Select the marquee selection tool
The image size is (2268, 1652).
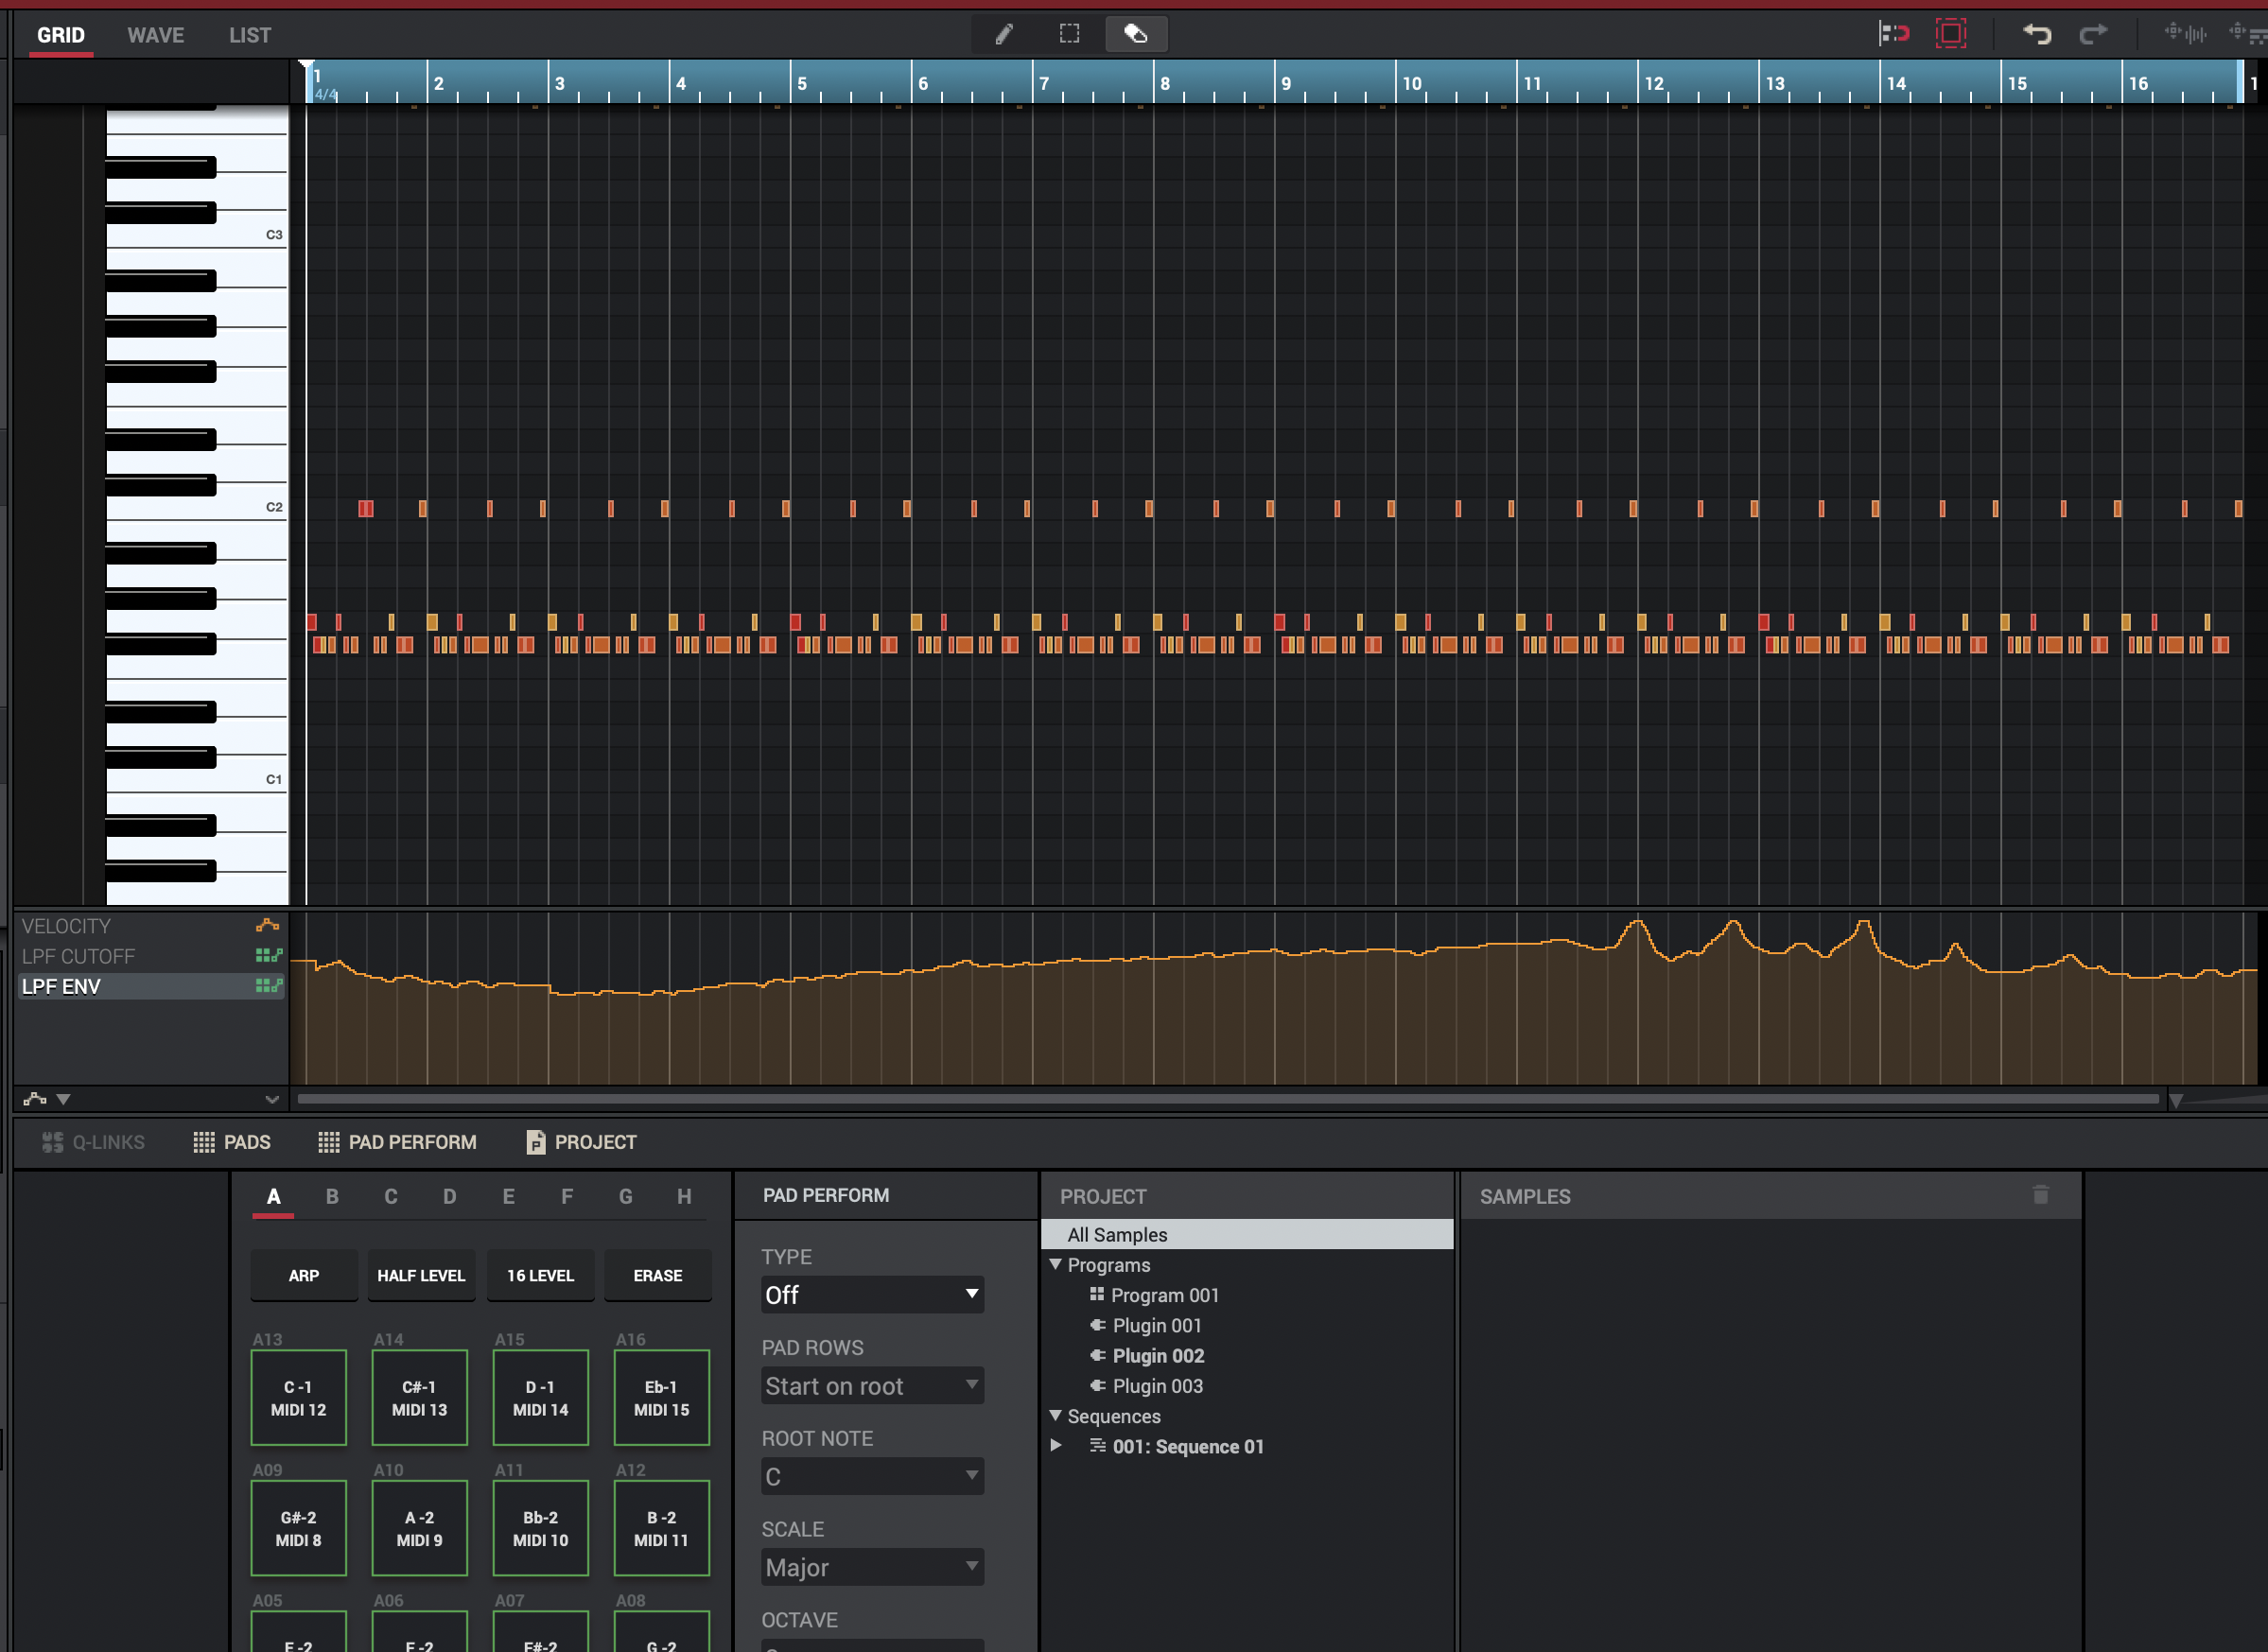point(1069,35)
